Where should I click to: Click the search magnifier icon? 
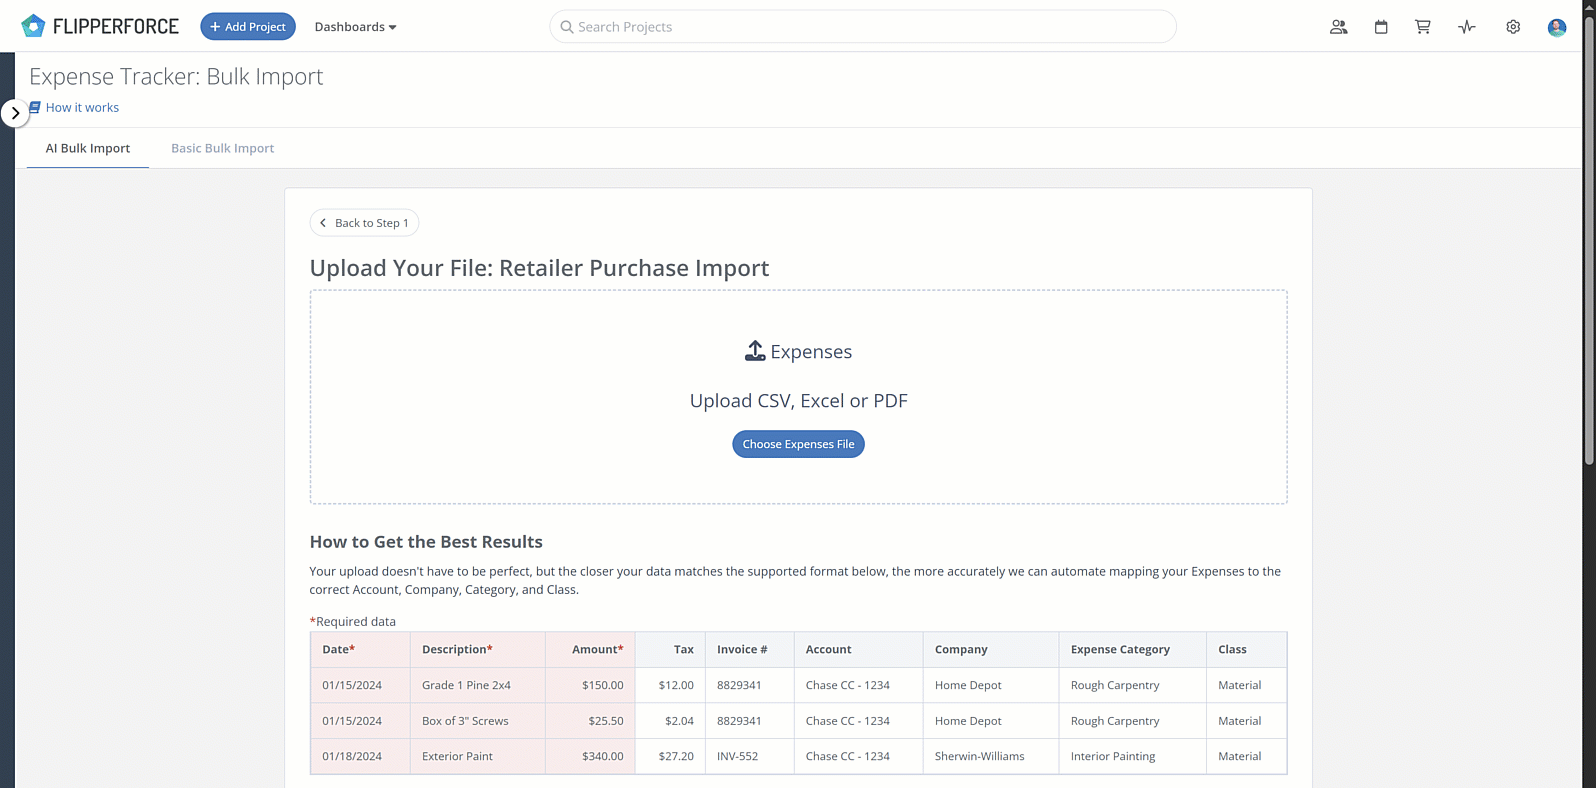click(567, 27)
